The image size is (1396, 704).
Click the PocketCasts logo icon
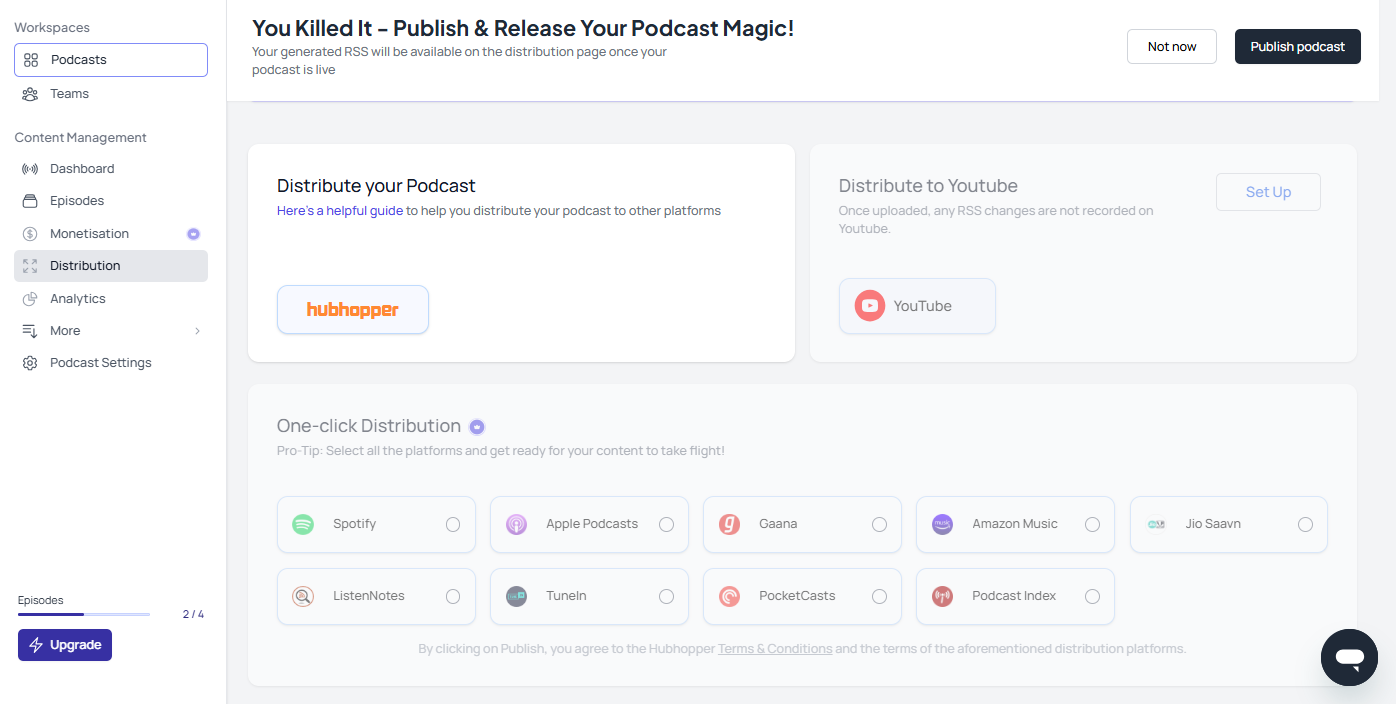point(729,596)
